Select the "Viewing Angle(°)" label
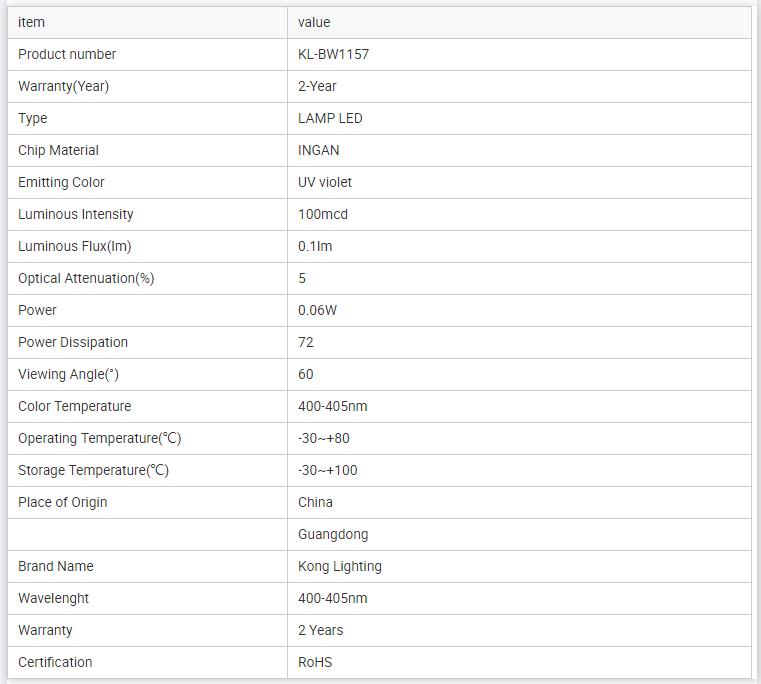 coord(68,374)
